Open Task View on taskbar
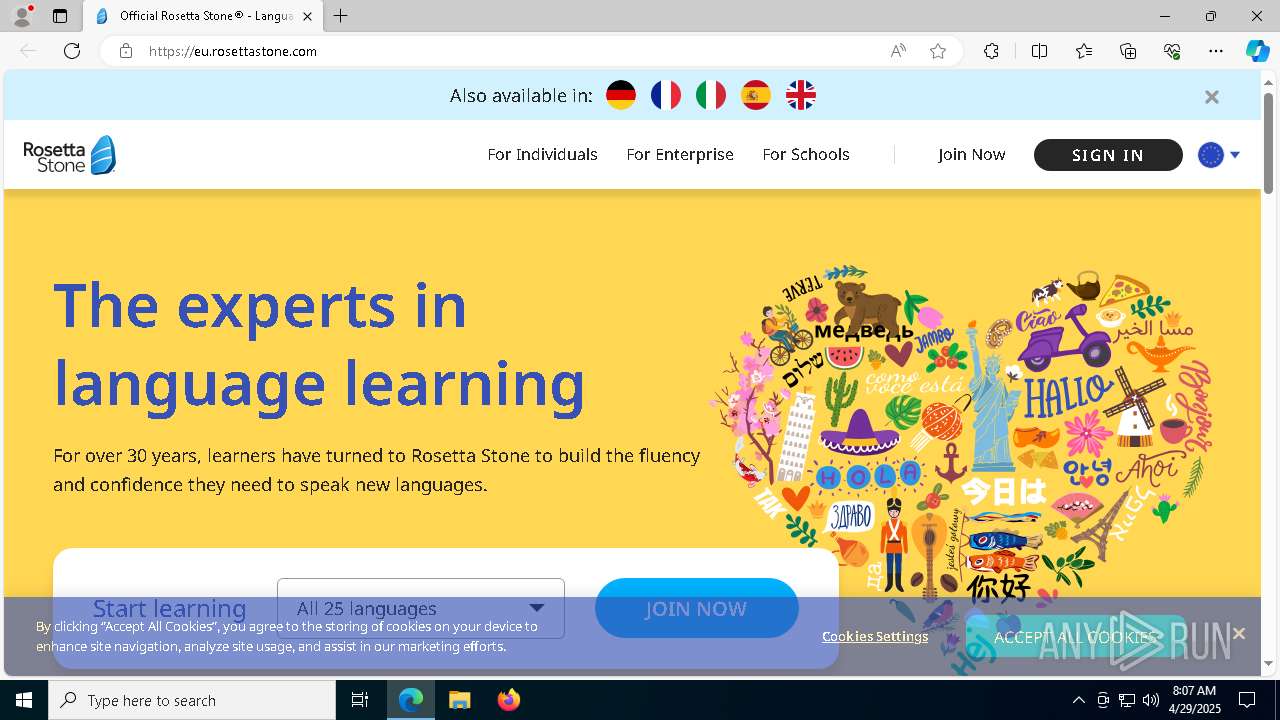 [360, 700]
